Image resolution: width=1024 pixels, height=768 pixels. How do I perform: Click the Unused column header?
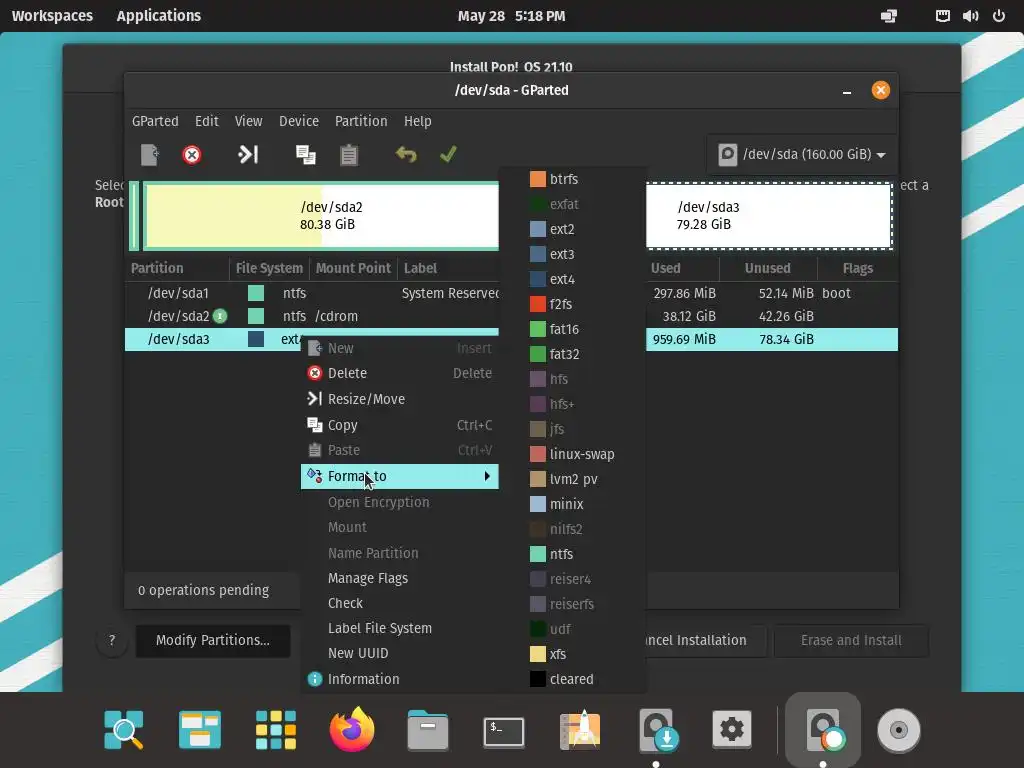click(x=767, y=268)
